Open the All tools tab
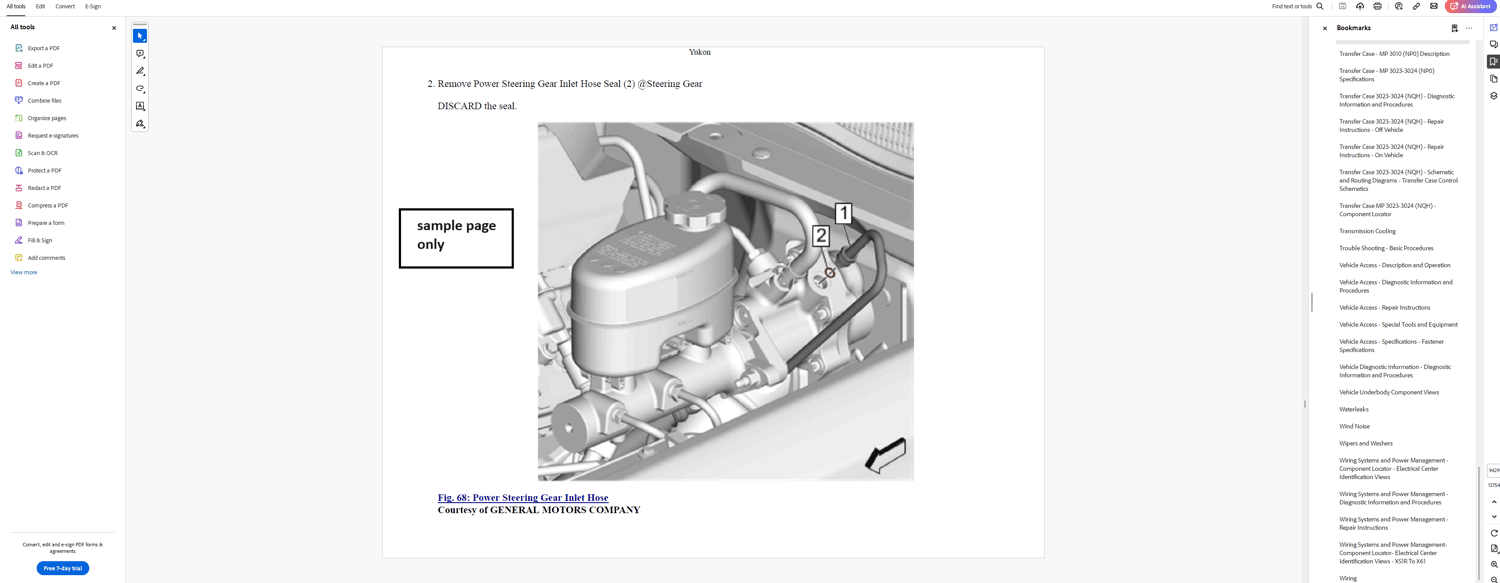 click(16, 6)
